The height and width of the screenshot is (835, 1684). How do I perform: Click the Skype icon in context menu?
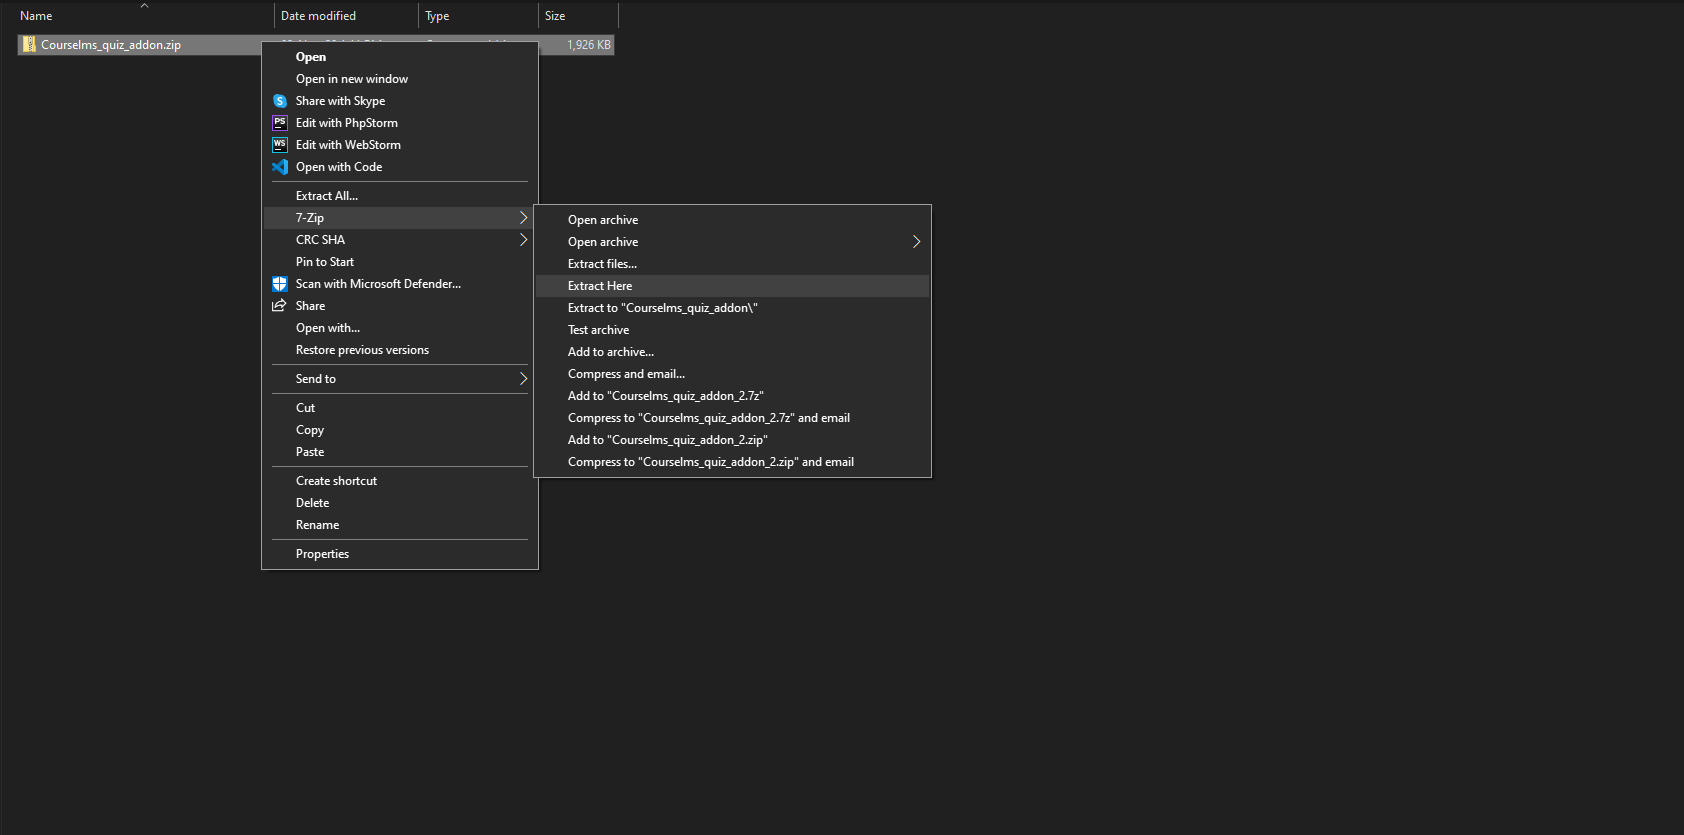coord(280,101)
